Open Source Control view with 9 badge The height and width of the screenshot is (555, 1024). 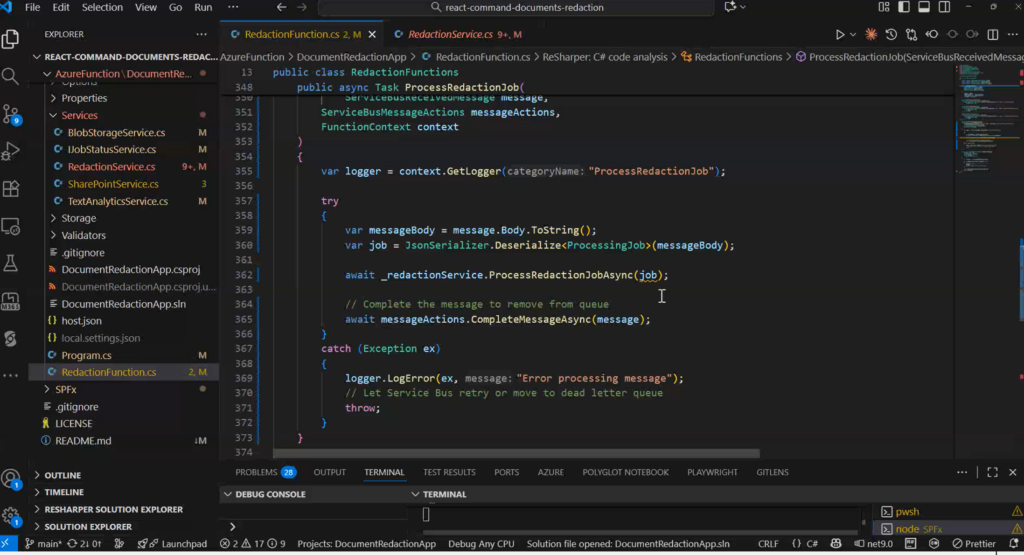(x=11, y=113)
